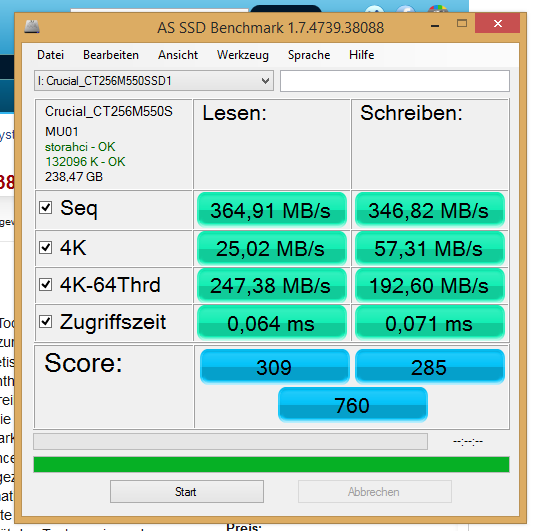
Task: Open the Werkzeug menu
Action: pos(243,55)
